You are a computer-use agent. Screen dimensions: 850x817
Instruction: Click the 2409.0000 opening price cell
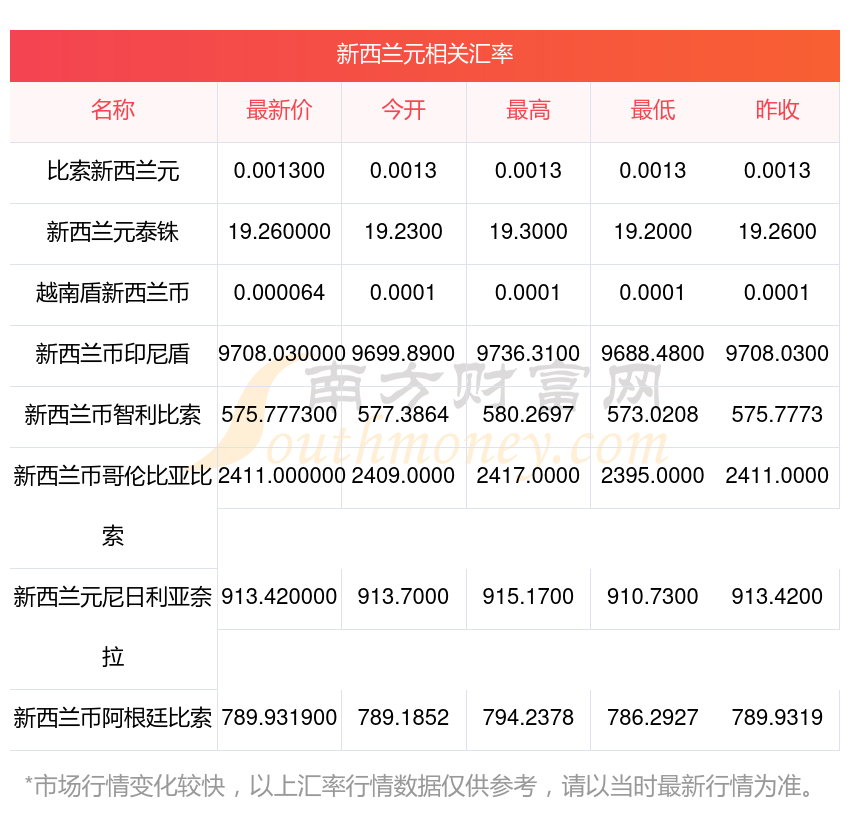(x=403, y=475)
